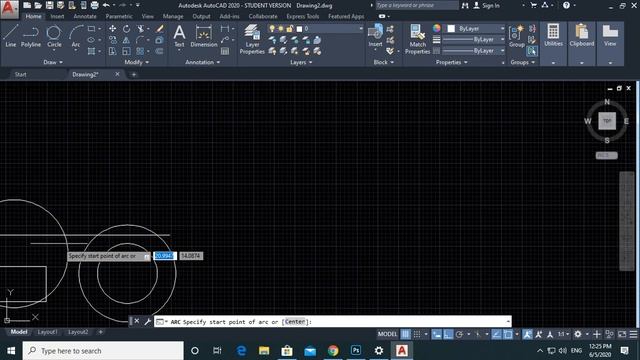Open Photoshop from Windows taskbar
The width and height of the screenshot is (640, 360).
(356, 350)
